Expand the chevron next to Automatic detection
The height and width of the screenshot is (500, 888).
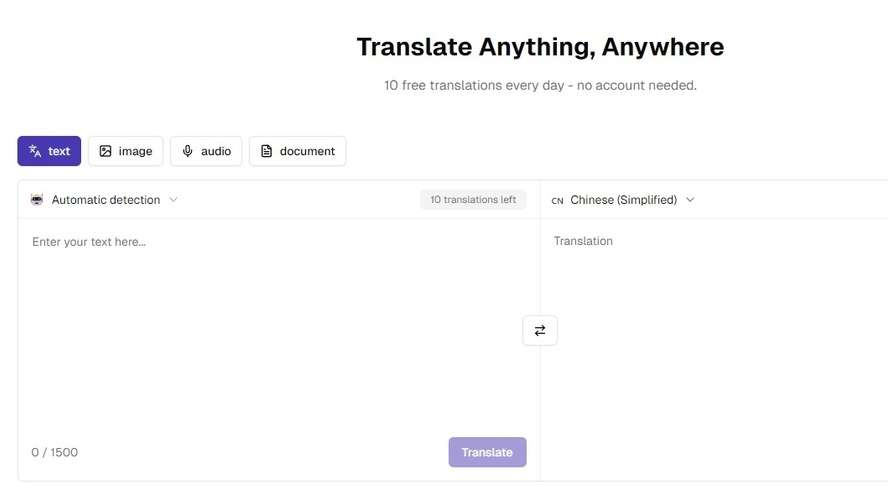tap(174, 199)
